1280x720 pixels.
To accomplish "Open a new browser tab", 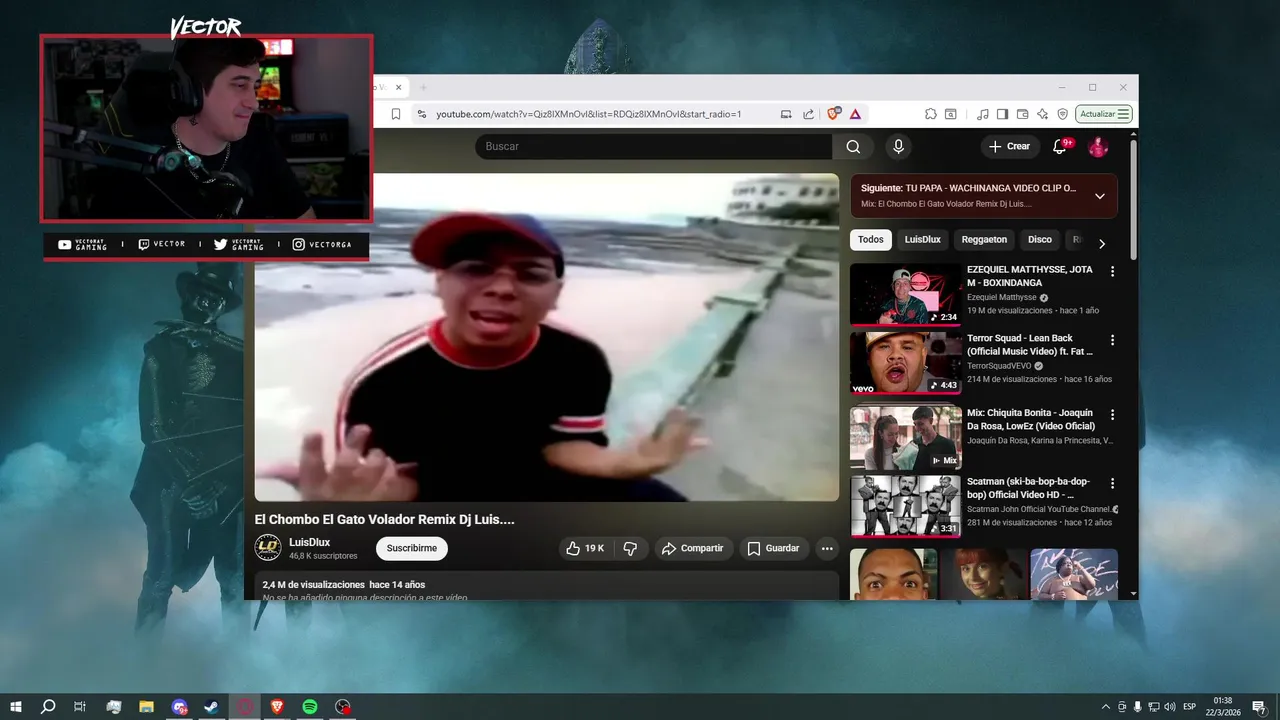I will 422,88.
